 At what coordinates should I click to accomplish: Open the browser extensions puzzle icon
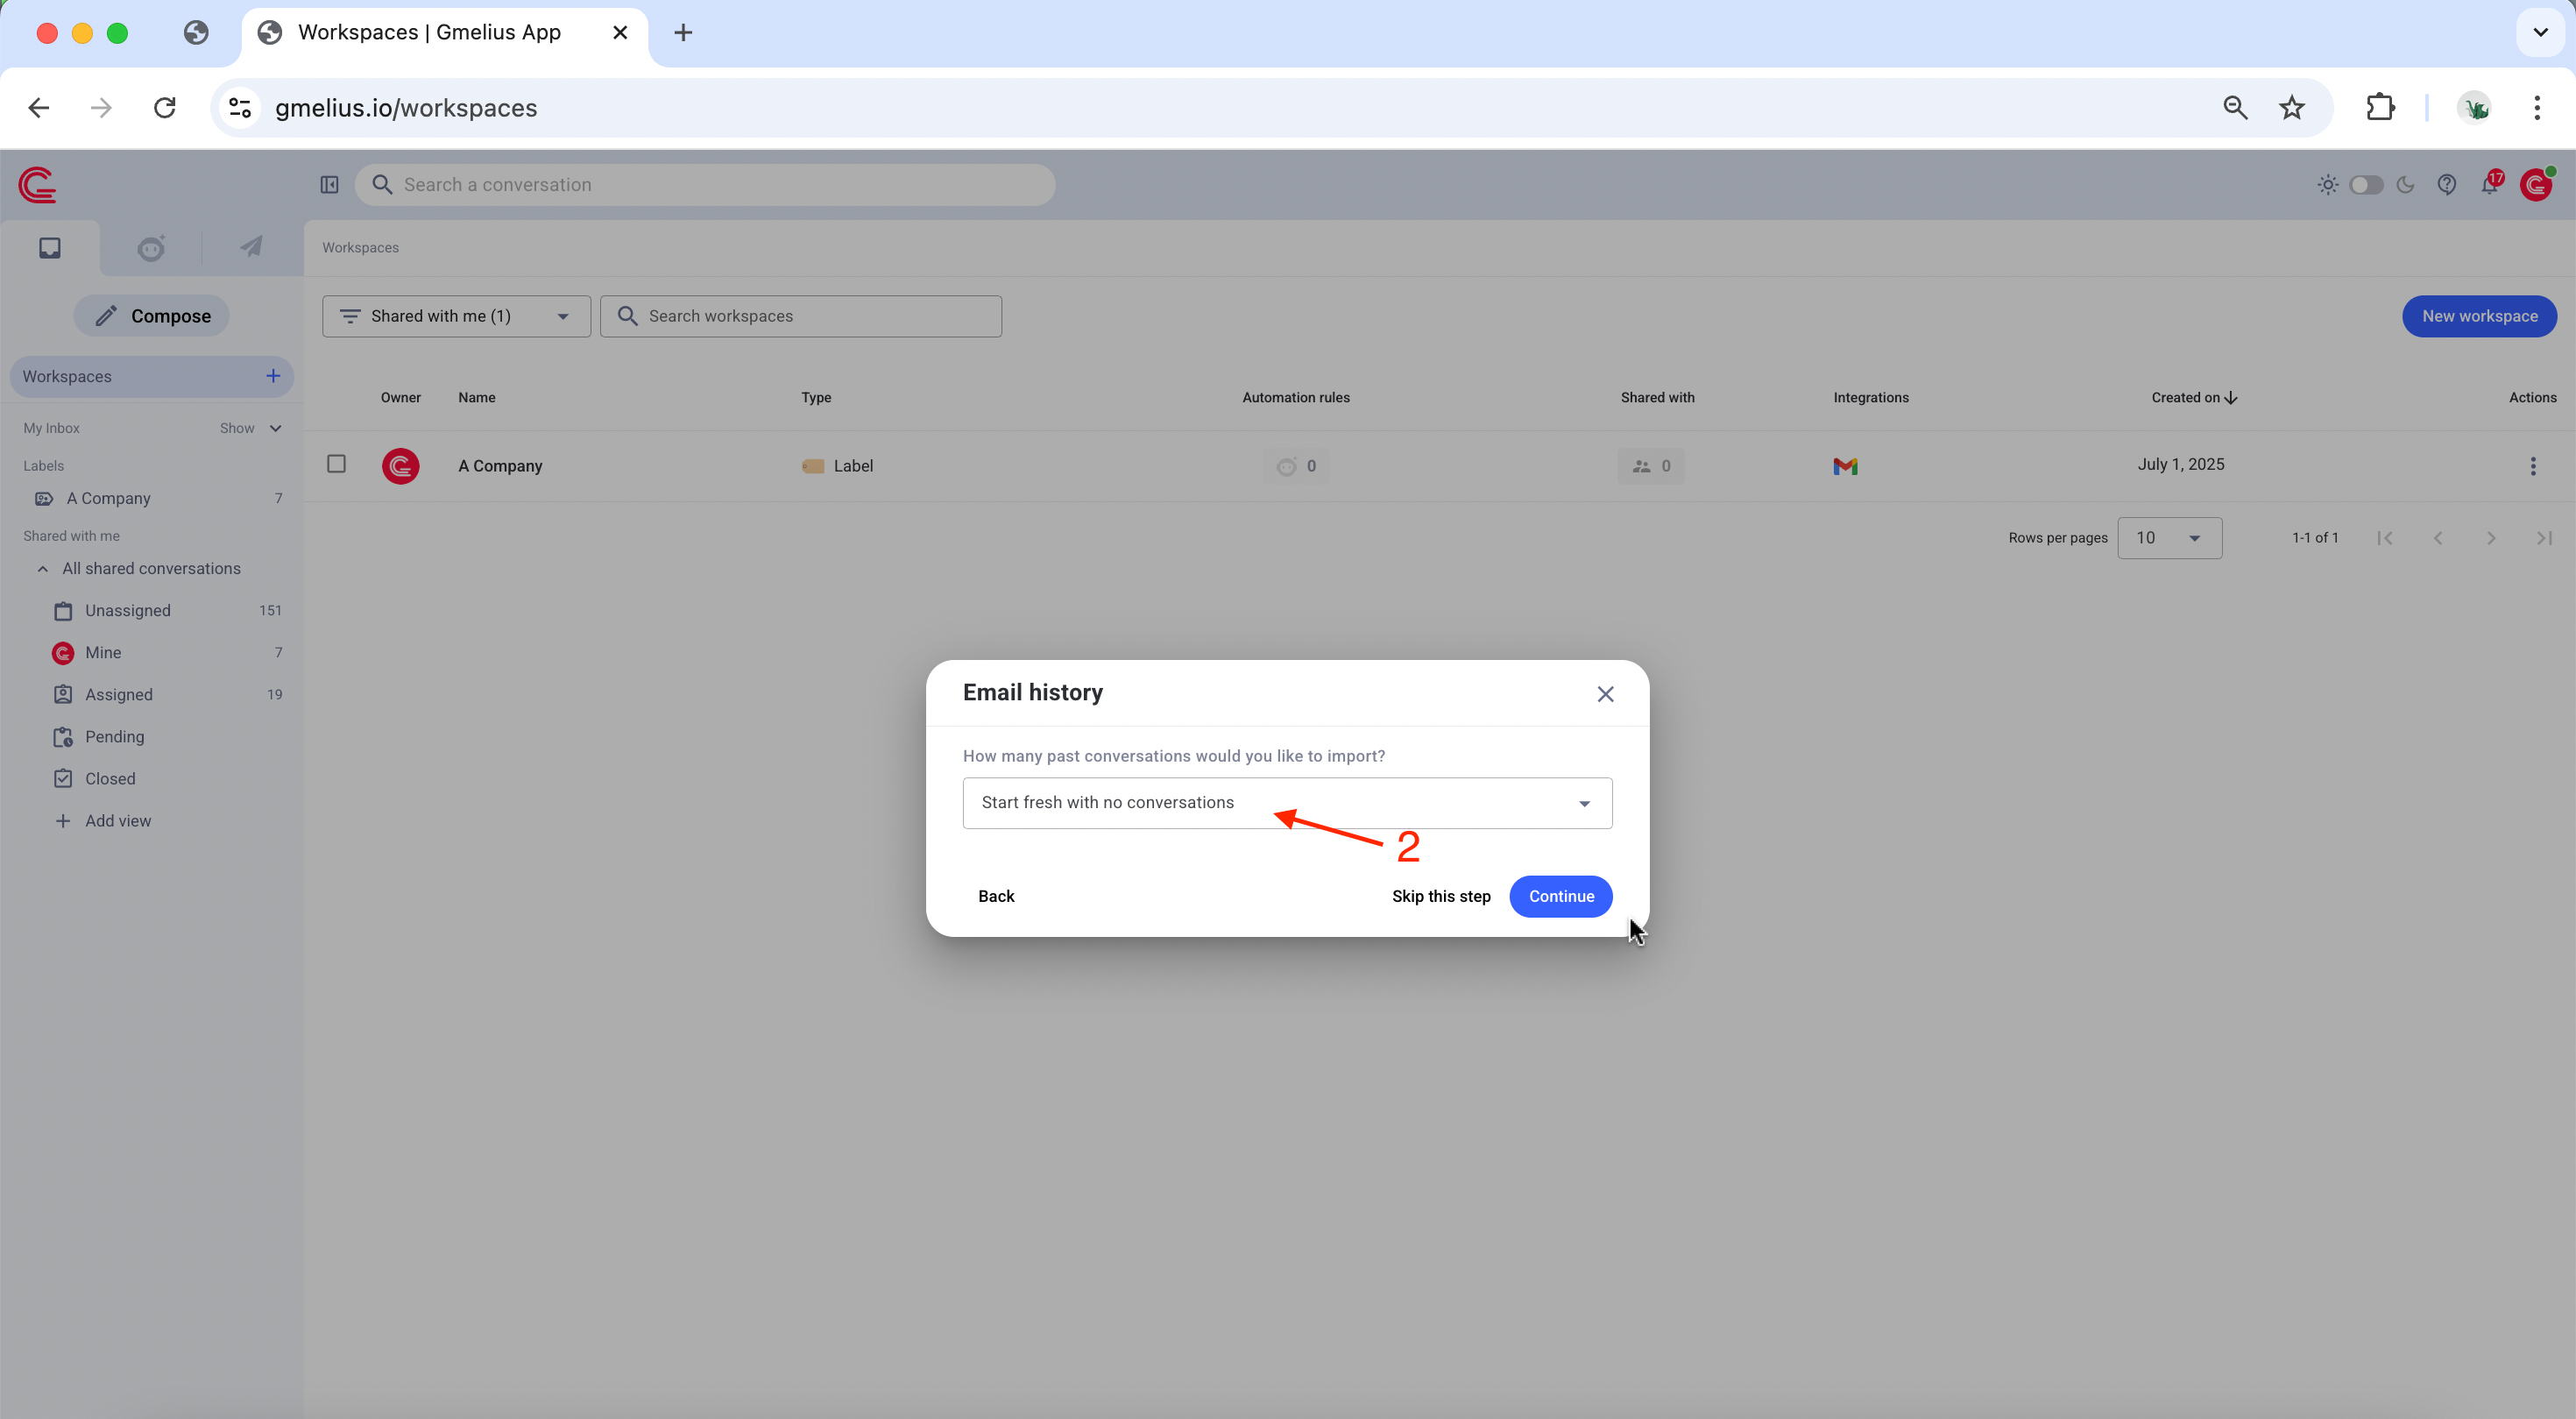click(x=2380, y=108)
